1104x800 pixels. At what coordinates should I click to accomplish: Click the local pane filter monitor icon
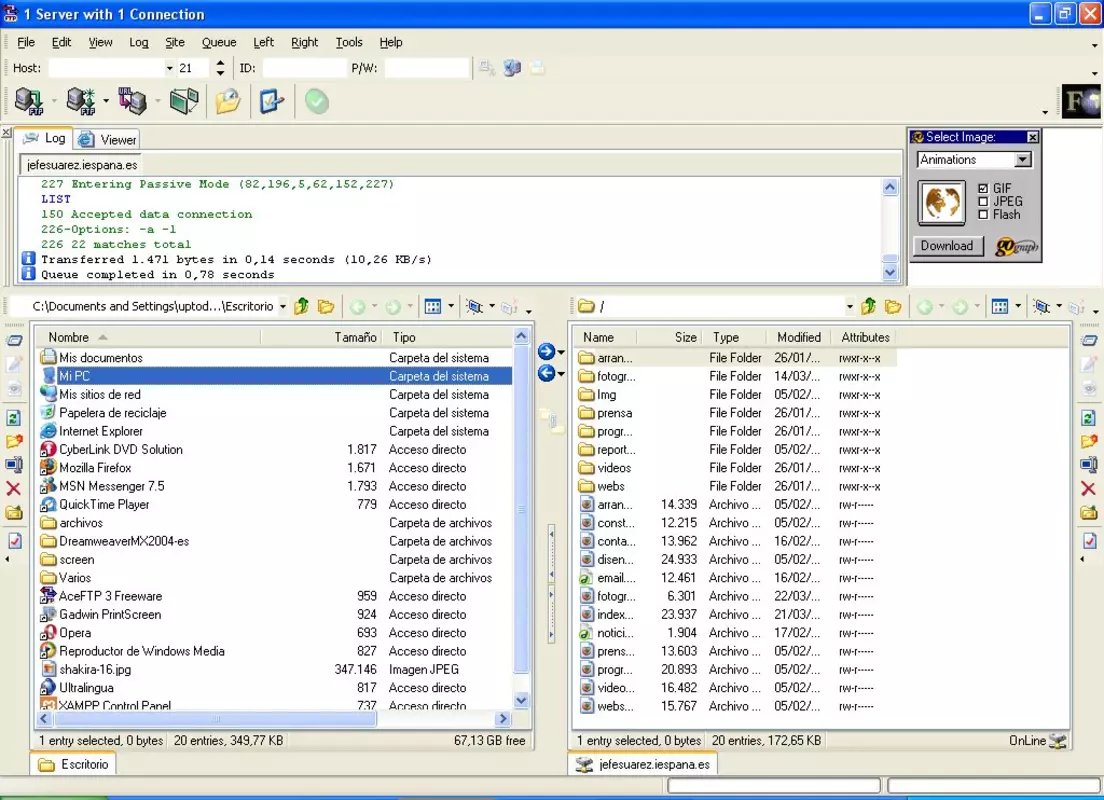(475, 306)
